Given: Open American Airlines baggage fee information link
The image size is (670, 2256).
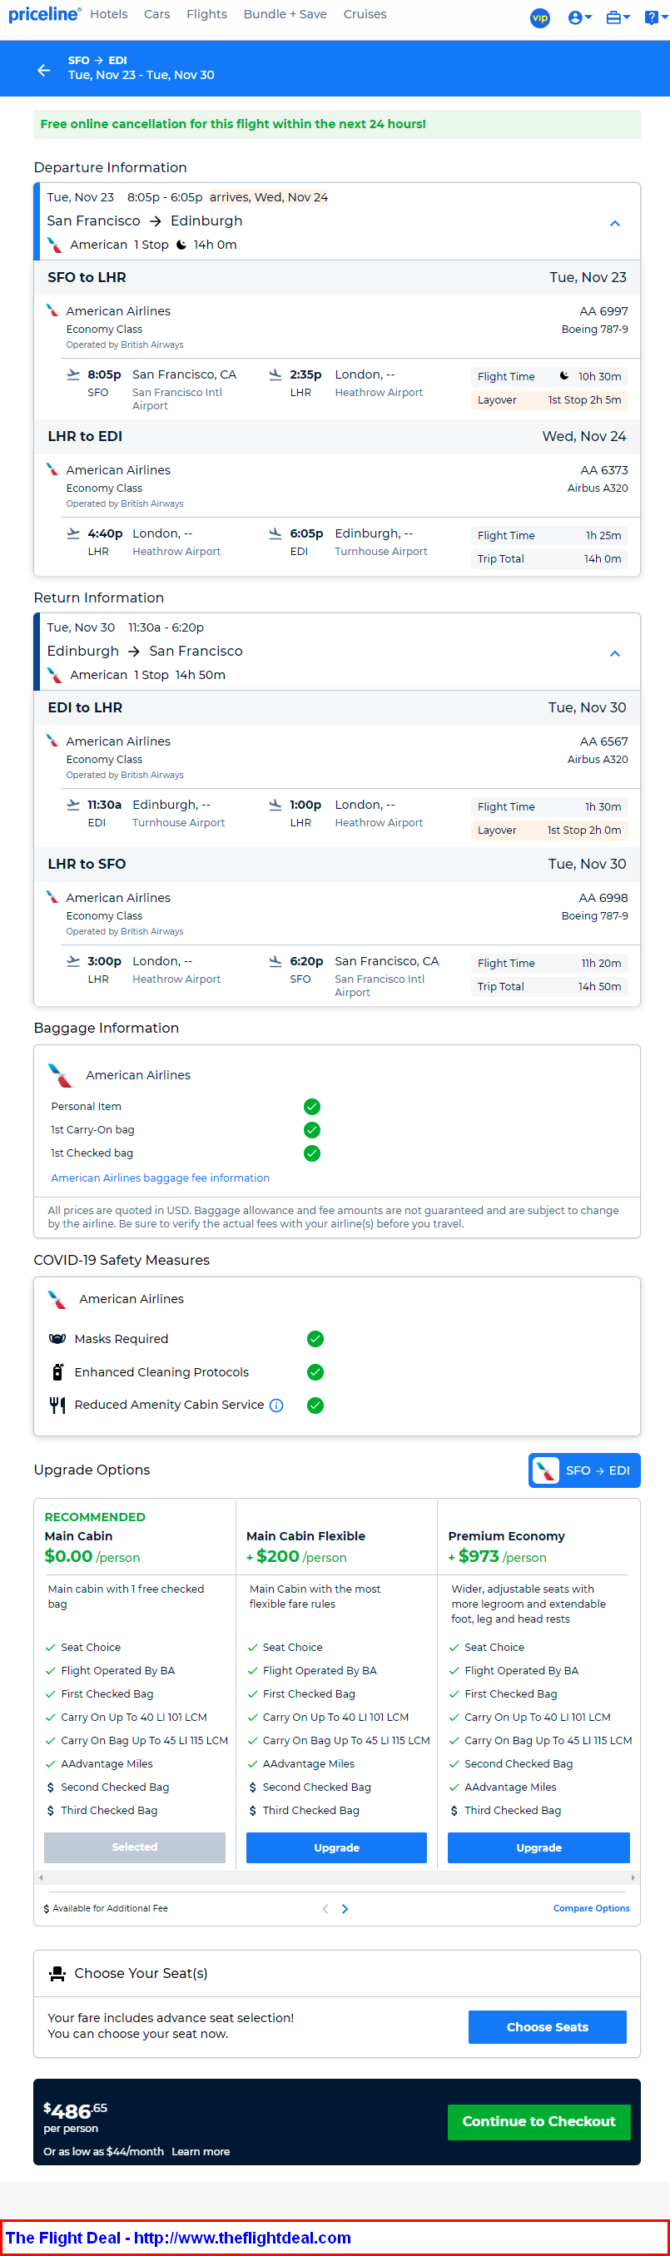Looking at the screenshot, I should [x=160, y=1178].
